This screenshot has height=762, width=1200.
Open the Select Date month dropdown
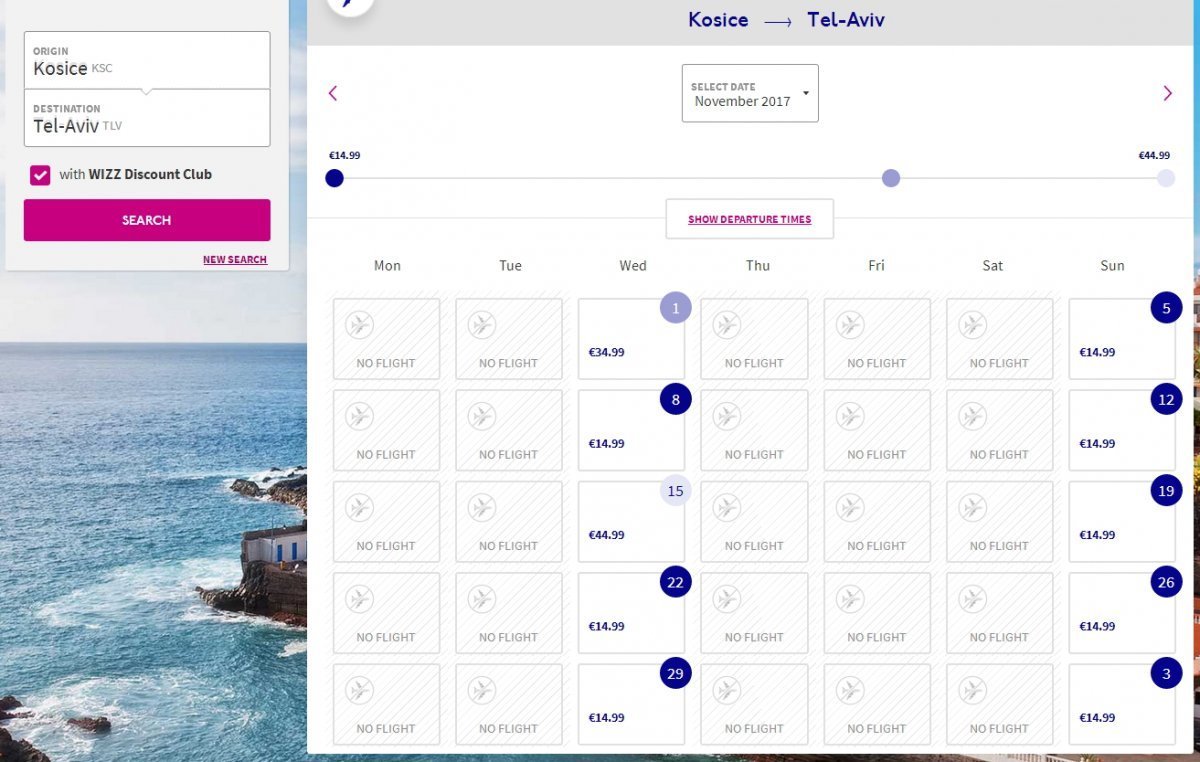(x=750, y=94)
